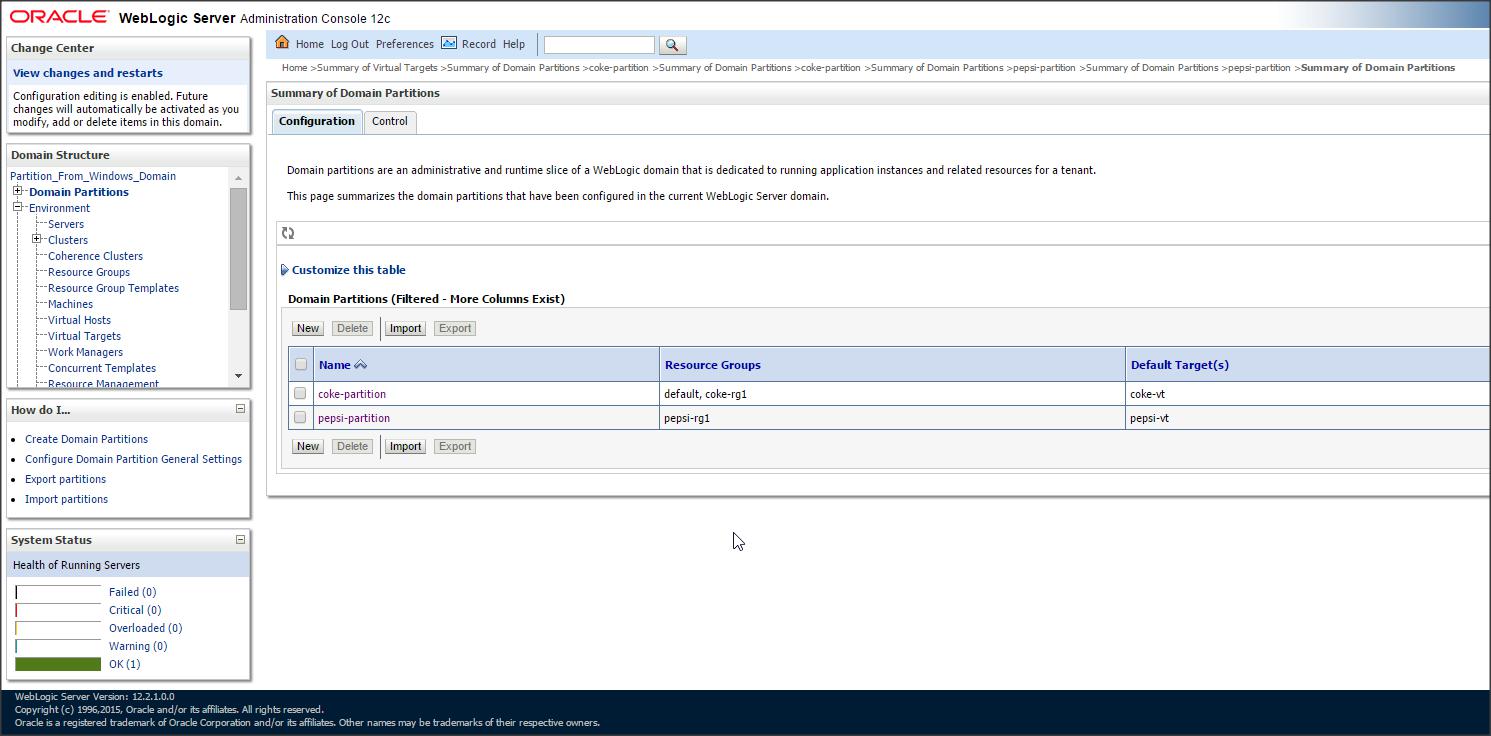Viewport: 1491px width, 736px height.
Task: Switch to the Control tab
Action: tap(389, 121)
